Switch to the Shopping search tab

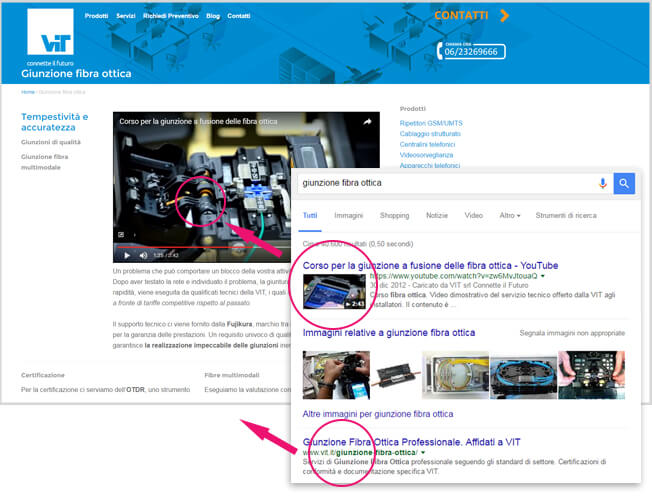394,215
